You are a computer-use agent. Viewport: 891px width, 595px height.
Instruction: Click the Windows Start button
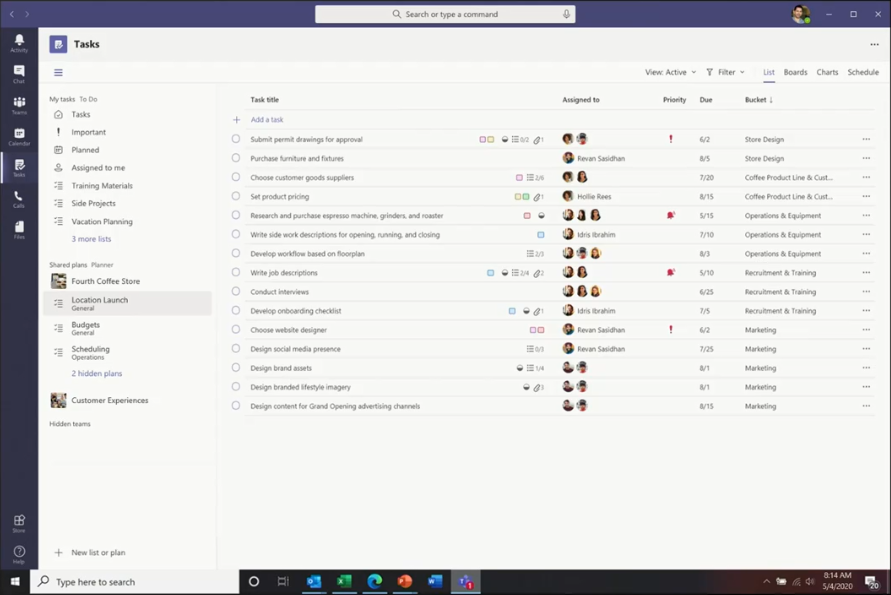(15, 581)
